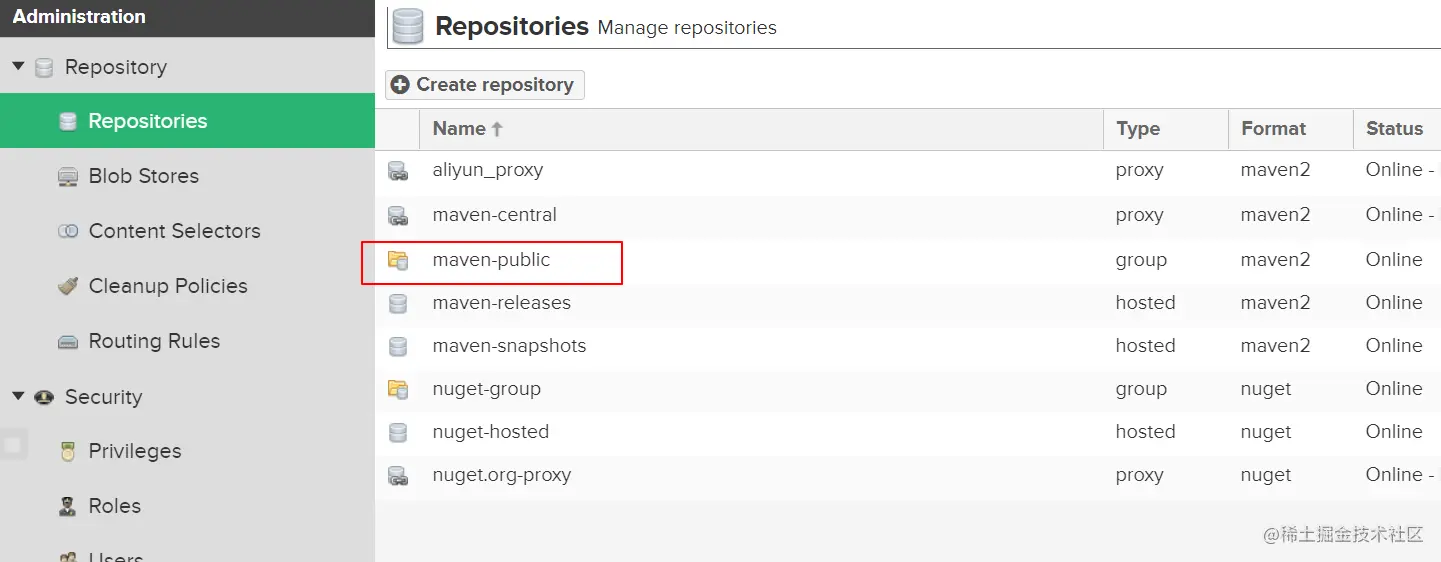The image size is (1441, 562).
Task: Open the Repositories menu item
Action: [147, 121]
